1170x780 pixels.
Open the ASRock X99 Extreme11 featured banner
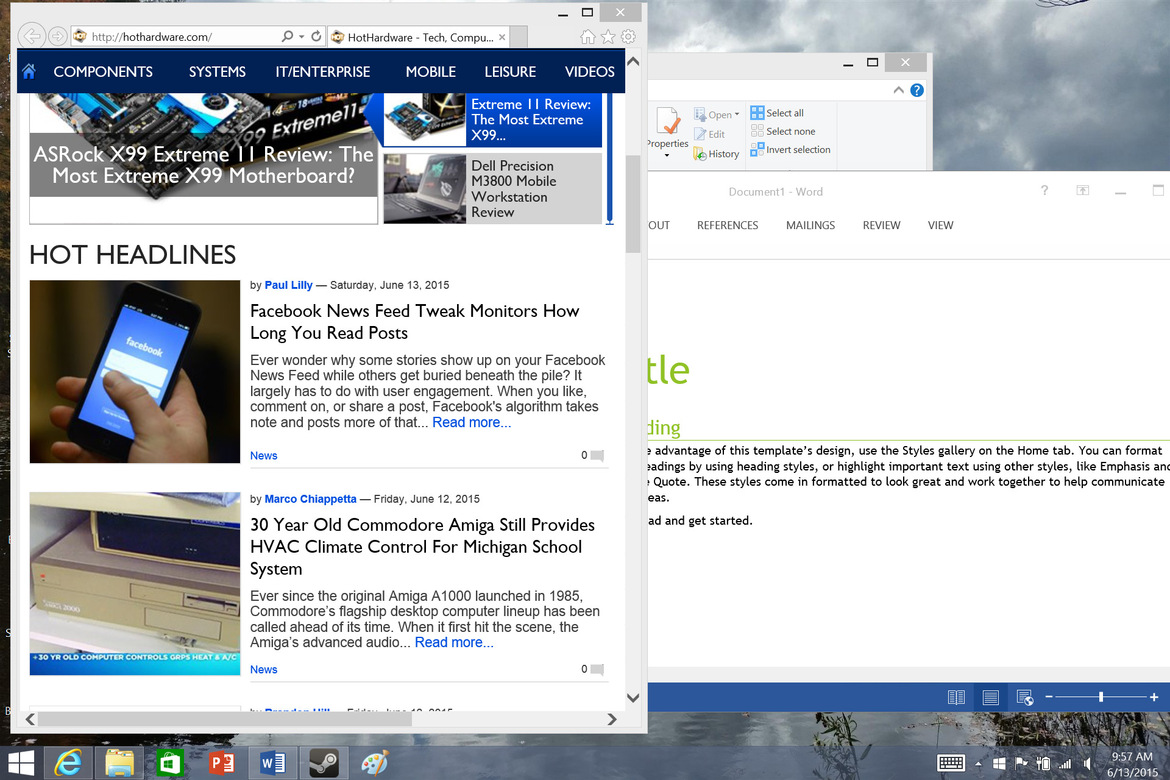pyautogui.click(x=203, y=157)
